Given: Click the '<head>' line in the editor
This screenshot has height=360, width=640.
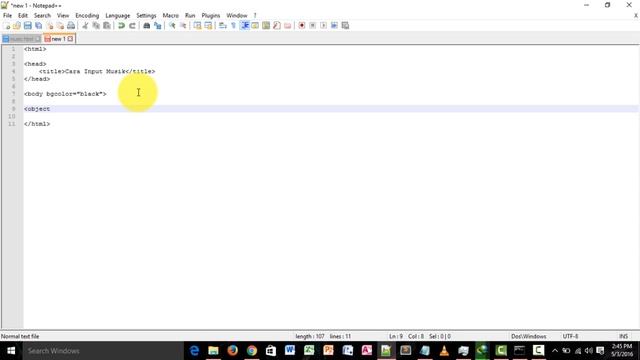Looking at the screenshot, I should [35, 64].
